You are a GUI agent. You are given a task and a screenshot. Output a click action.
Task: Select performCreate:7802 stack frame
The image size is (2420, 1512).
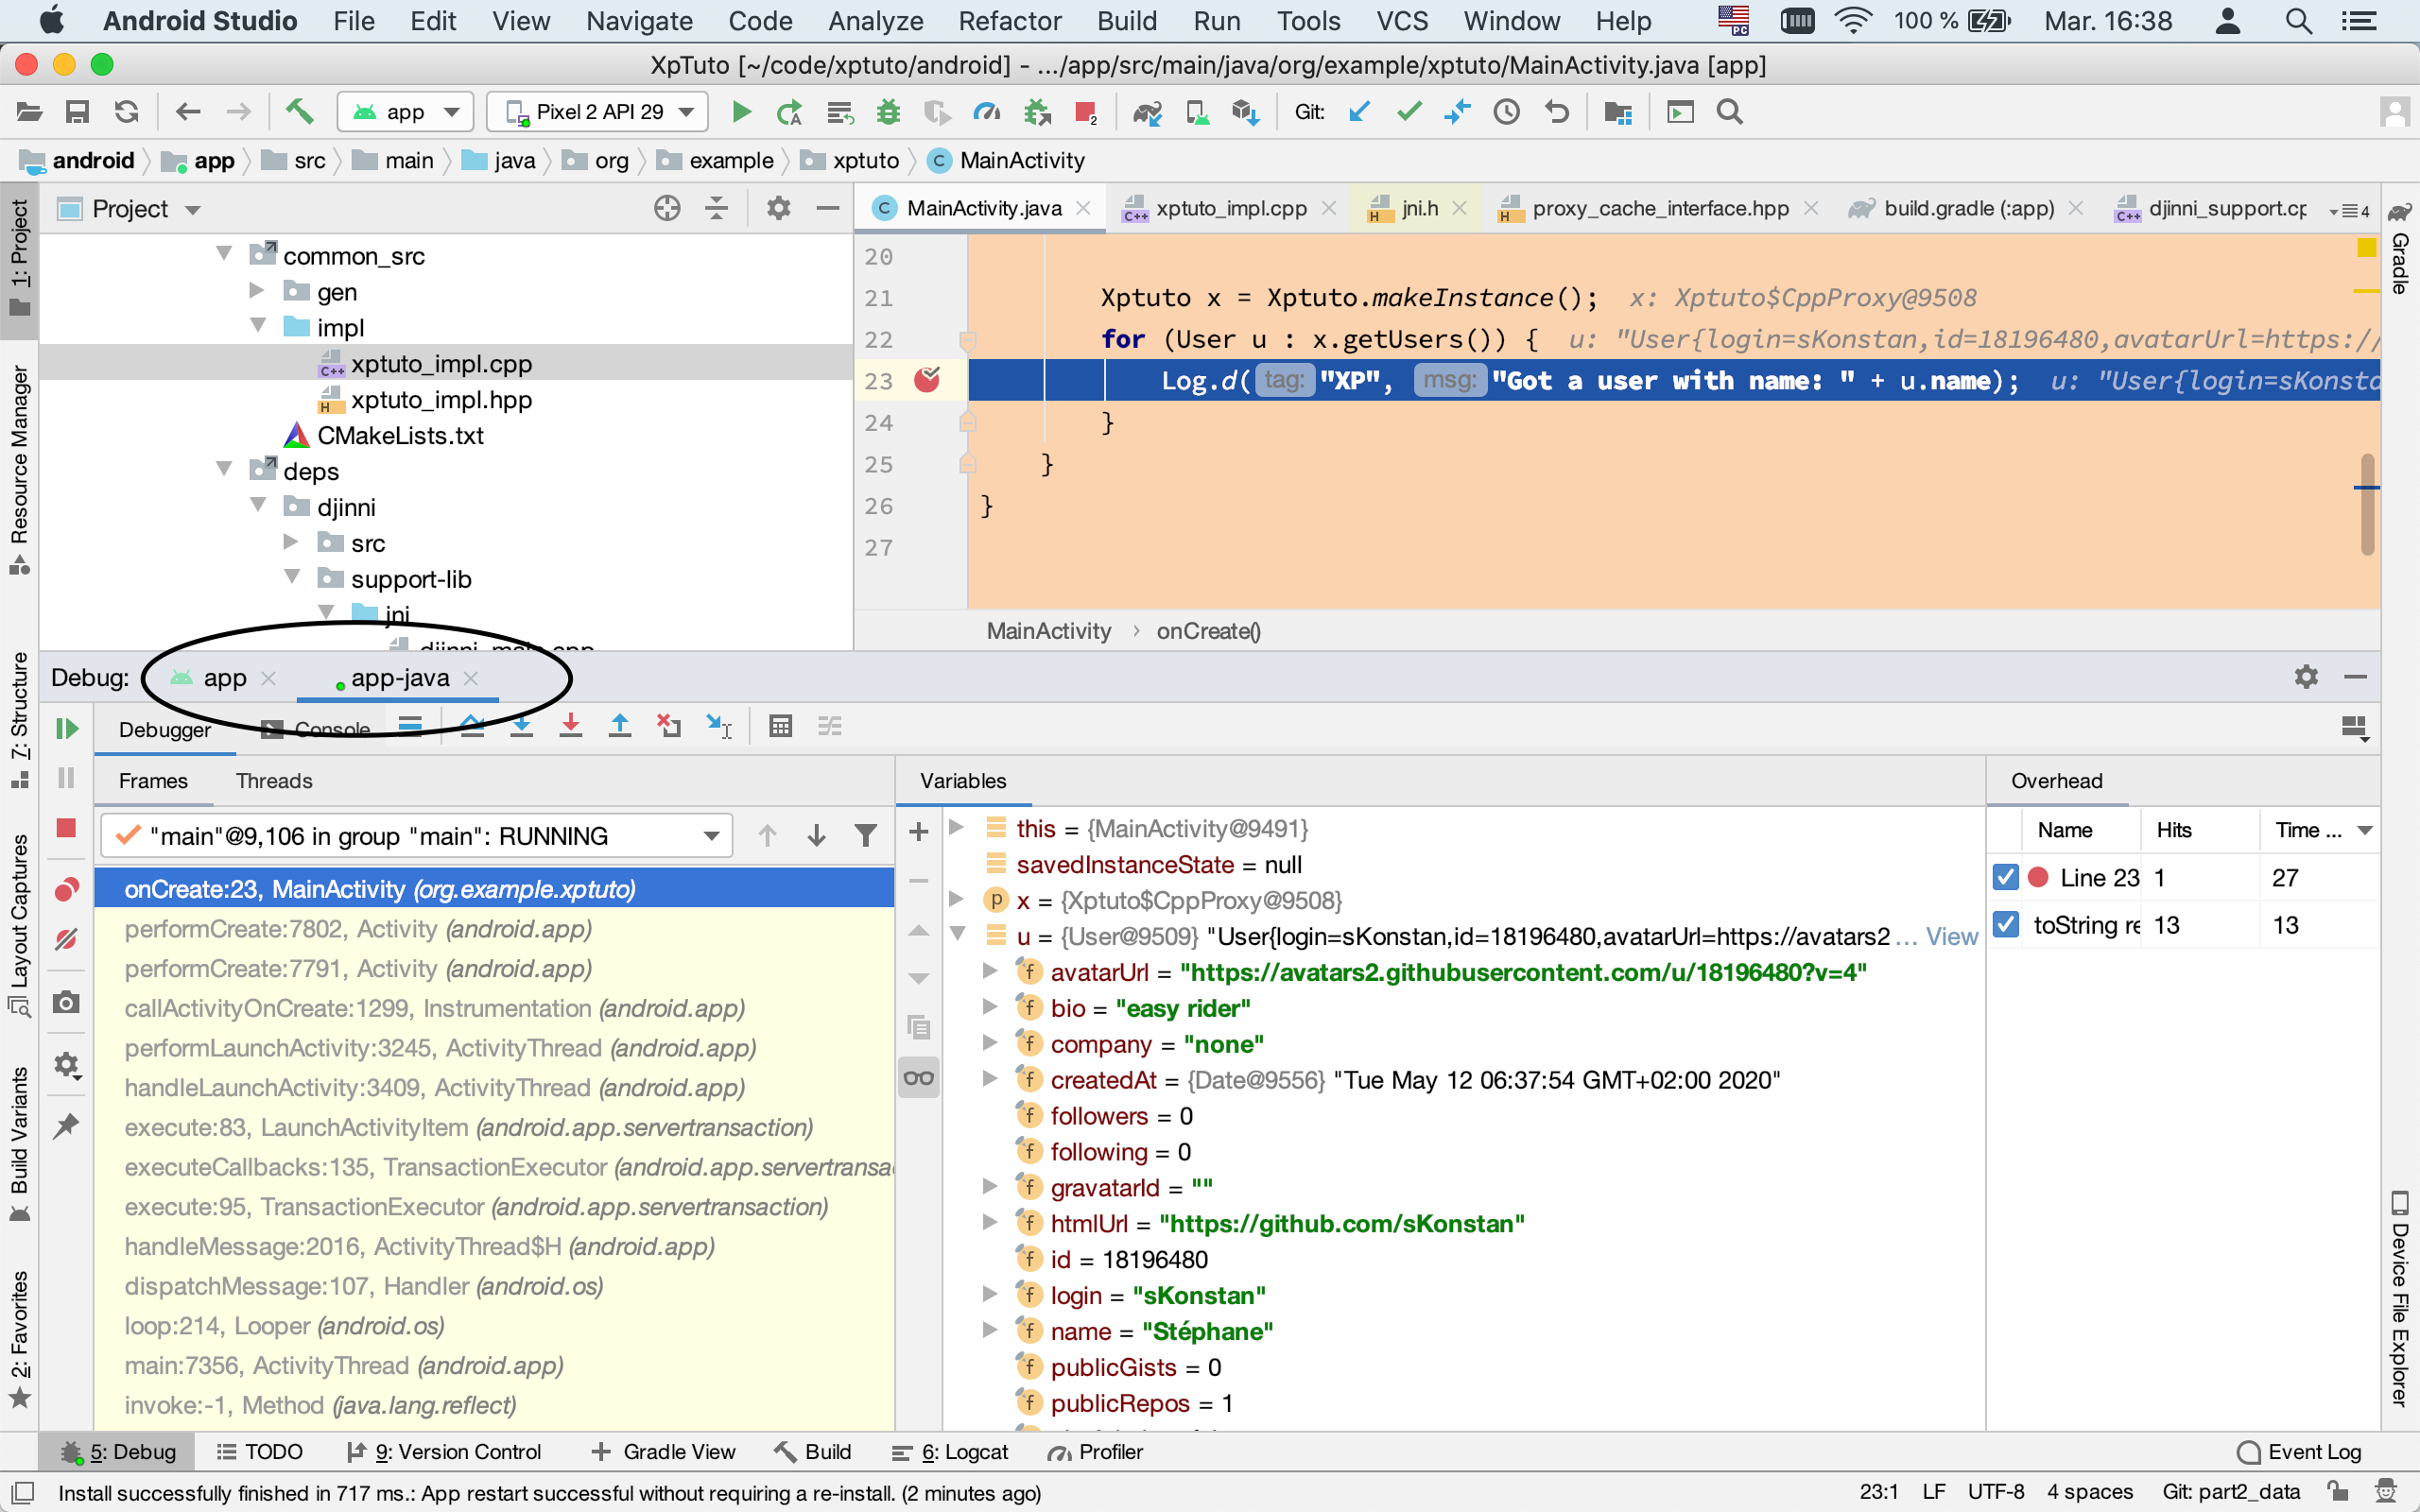(357, 929)
